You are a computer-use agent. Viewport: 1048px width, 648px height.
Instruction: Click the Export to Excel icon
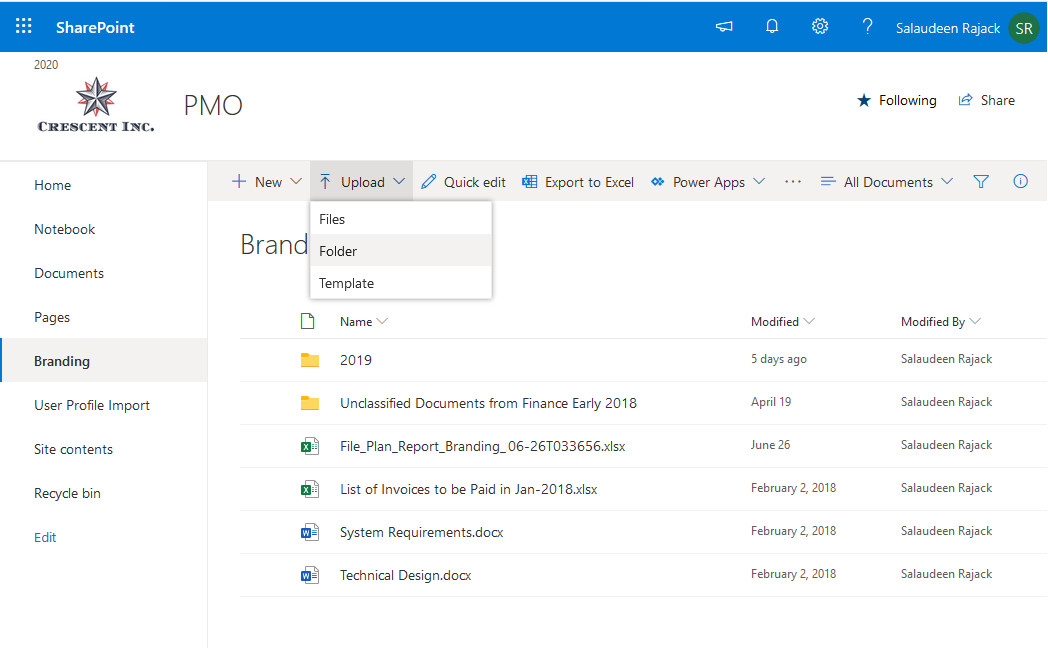click(528, 181)
